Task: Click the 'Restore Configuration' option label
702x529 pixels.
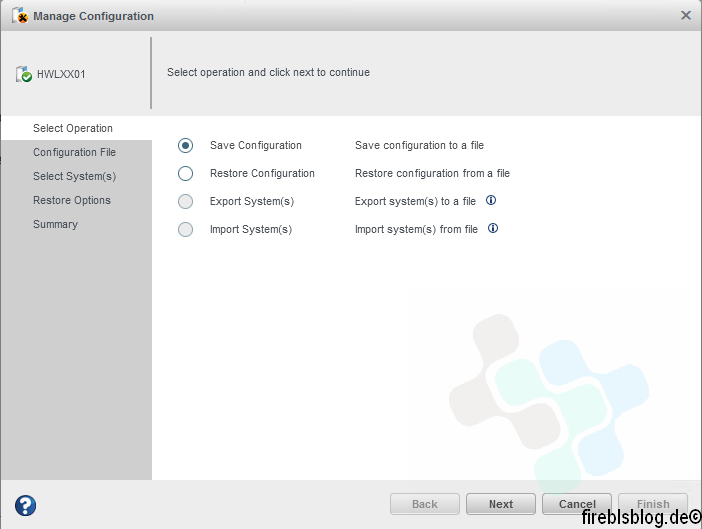Action: 262,173
